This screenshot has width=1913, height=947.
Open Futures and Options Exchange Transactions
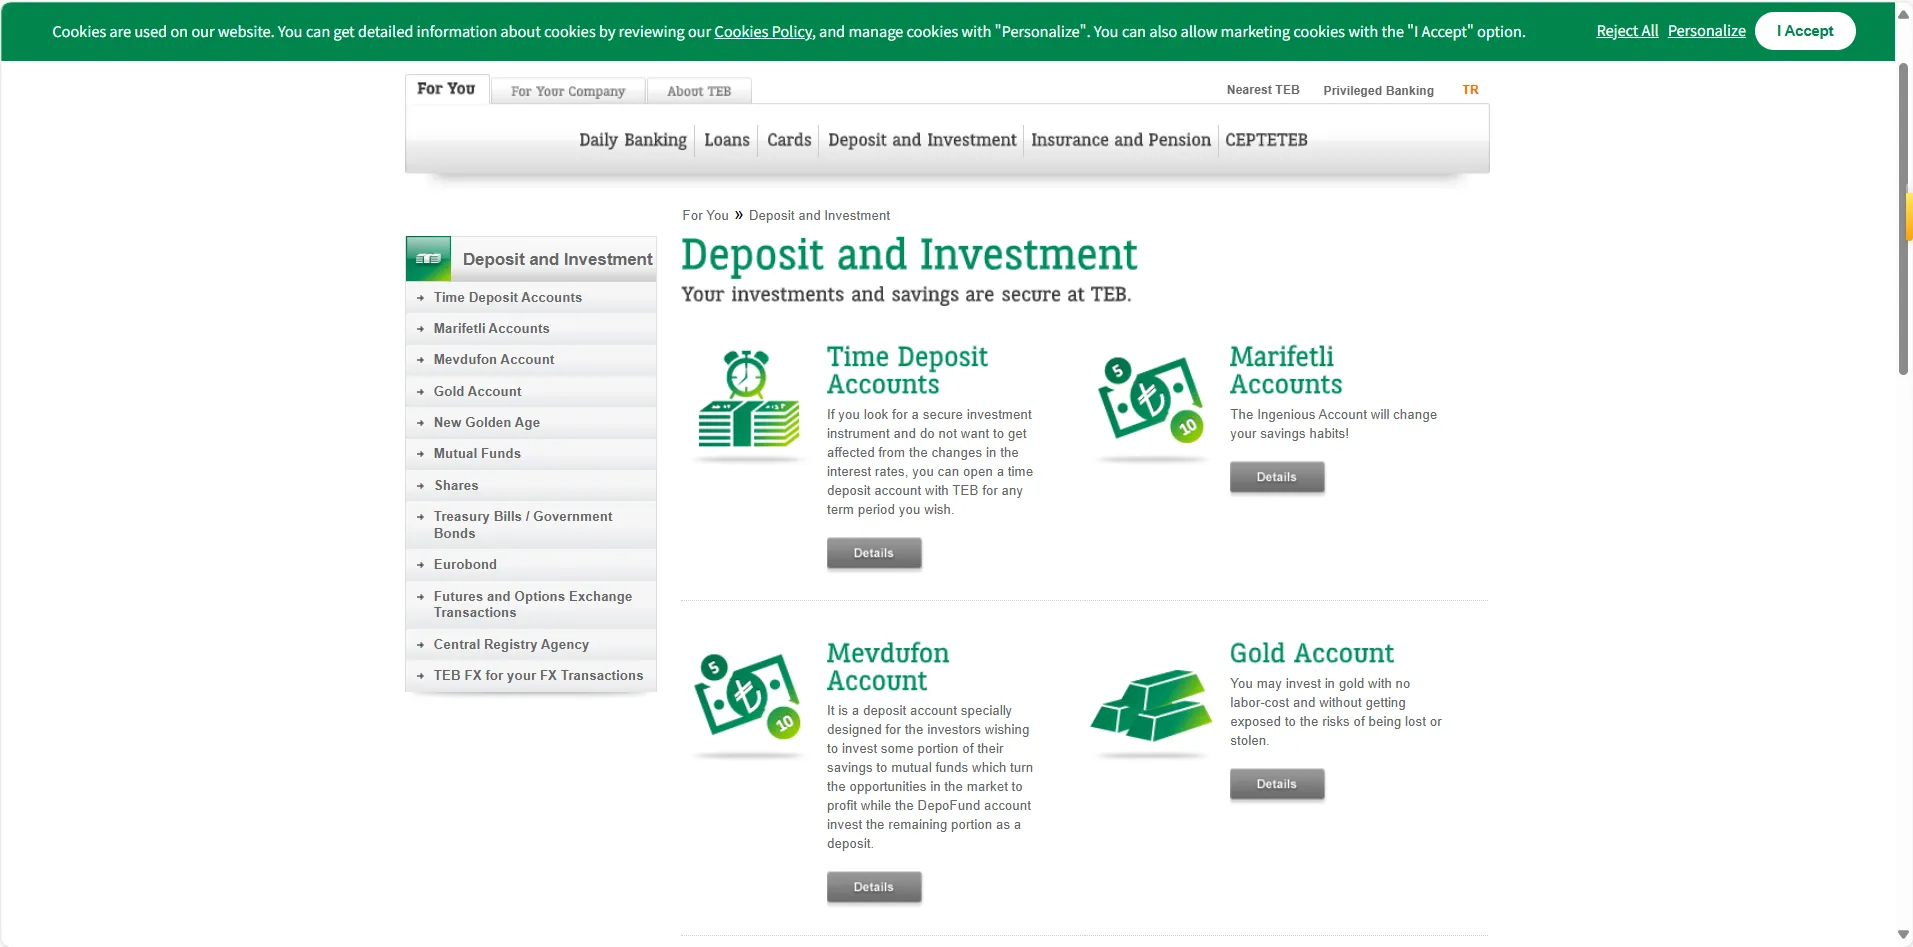click(x=531, y=604)
